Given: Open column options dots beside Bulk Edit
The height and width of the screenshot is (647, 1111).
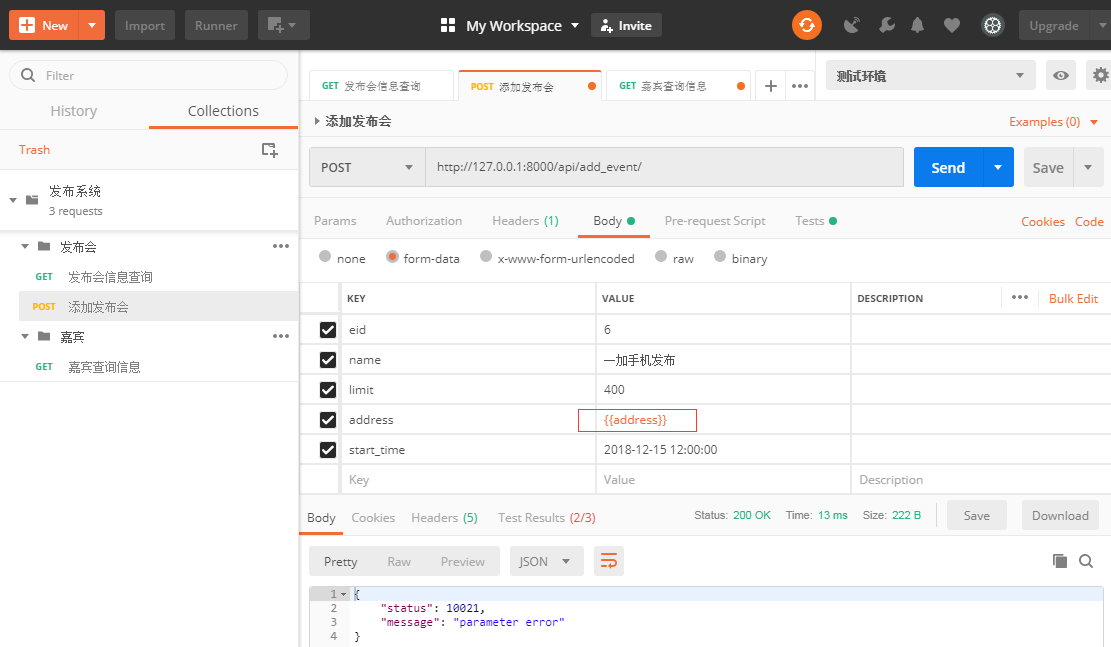Looking at the screenshot, I should coord(1020,298).
